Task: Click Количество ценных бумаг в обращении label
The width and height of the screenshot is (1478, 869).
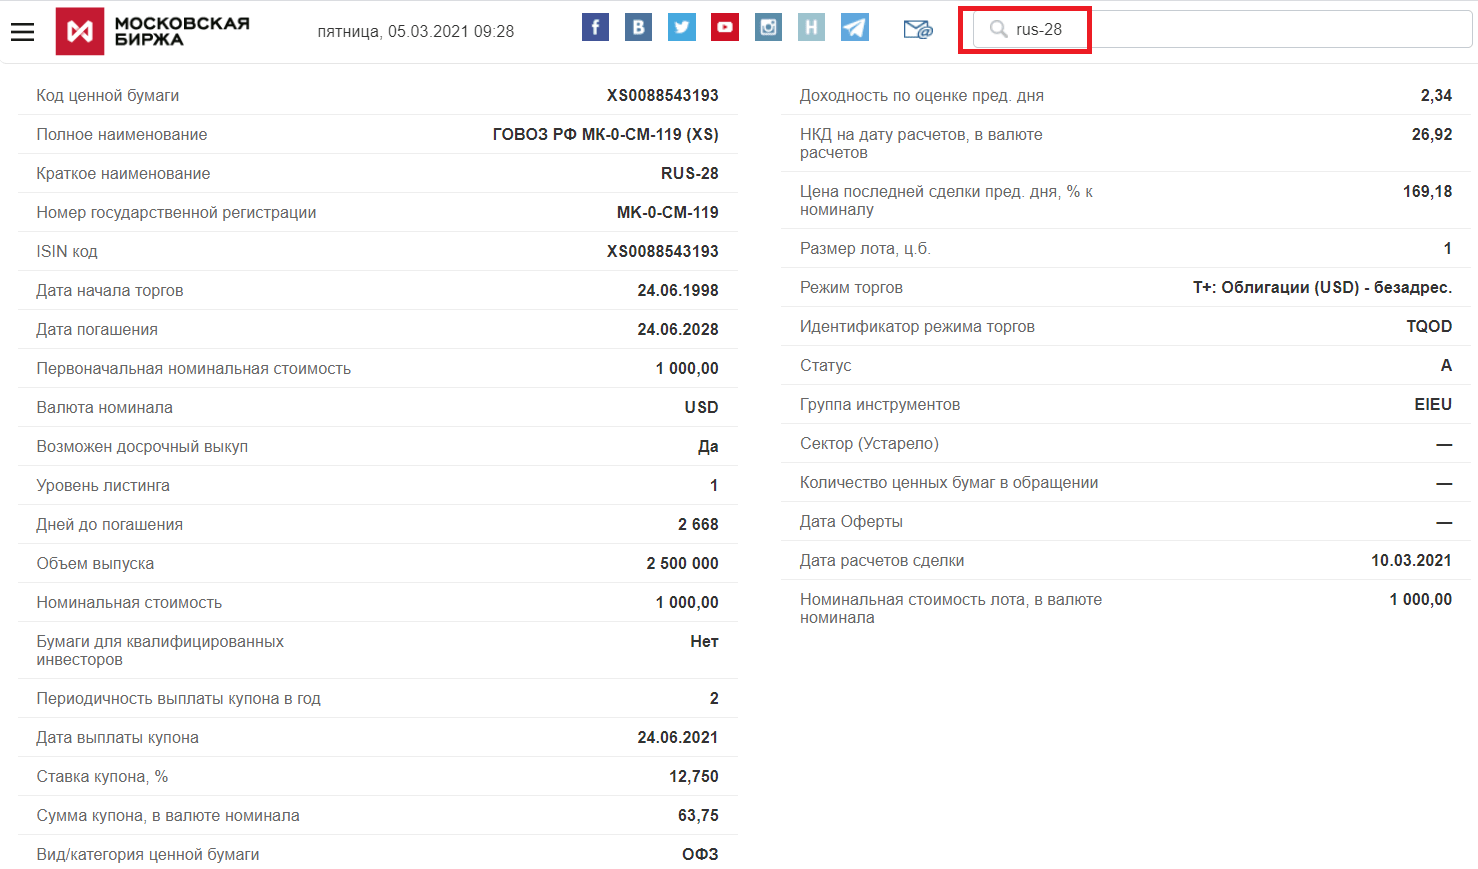Action: click(x=949, y=482)
